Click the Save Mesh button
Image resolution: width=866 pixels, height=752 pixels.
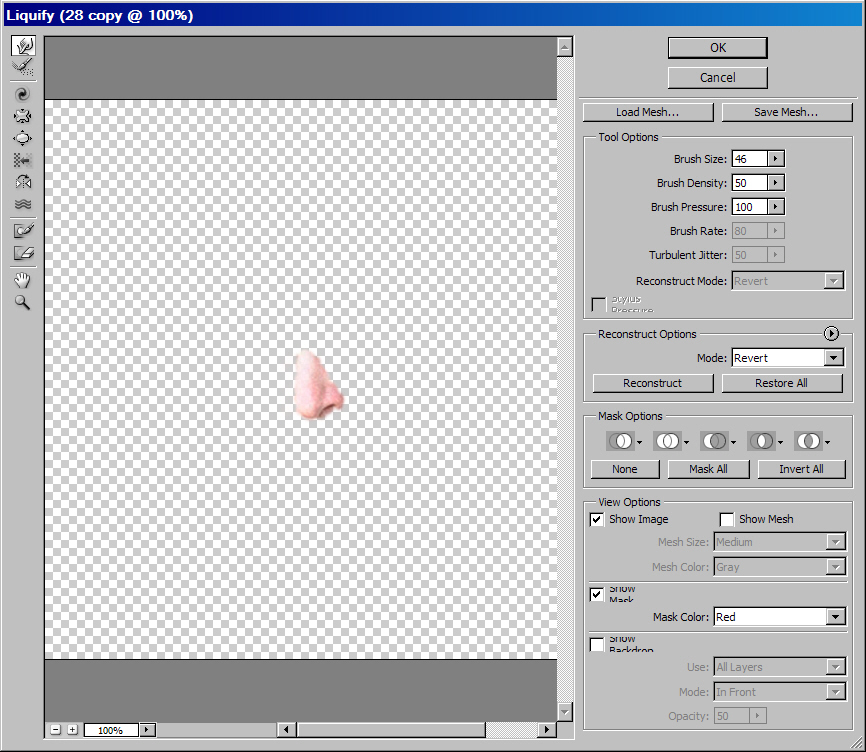coord(786,112)
